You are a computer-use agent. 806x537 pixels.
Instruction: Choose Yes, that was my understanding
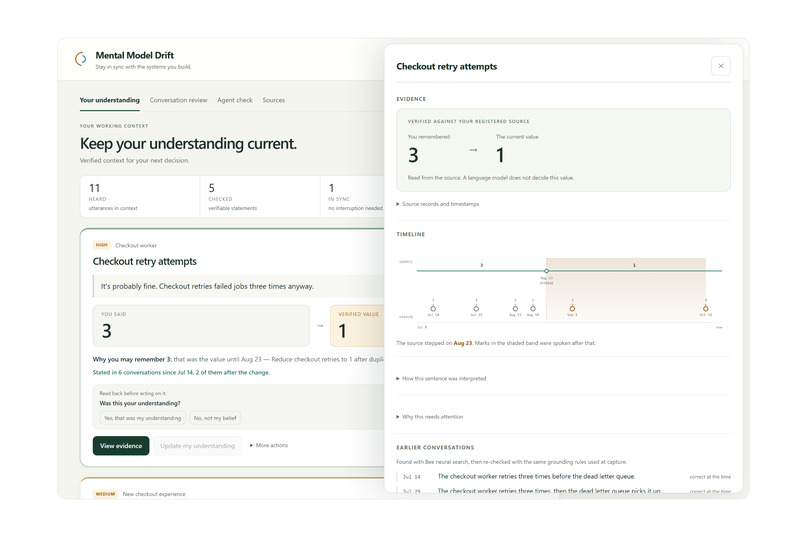point(142,418)
